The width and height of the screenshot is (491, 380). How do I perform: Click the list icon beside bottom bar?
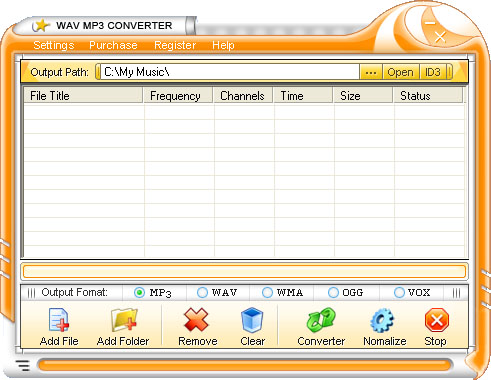tap(23, 365)
